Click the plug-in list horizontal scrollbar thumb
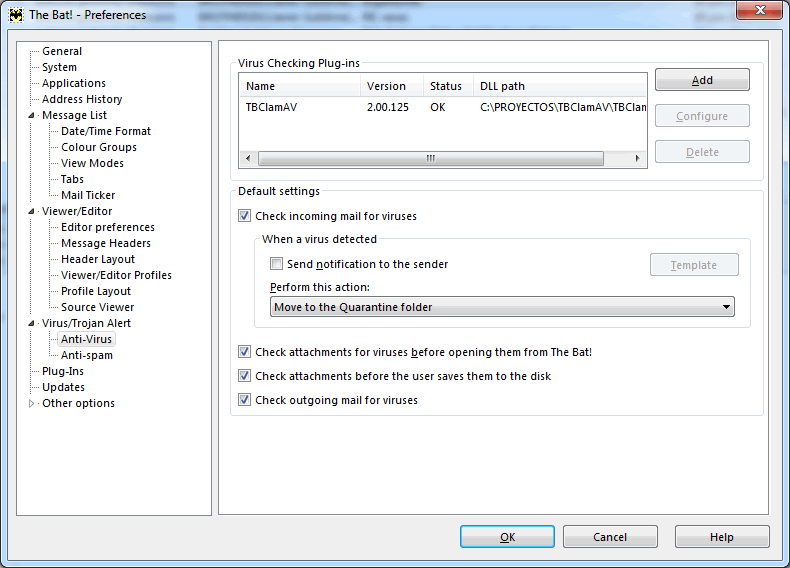 point(431,158)
